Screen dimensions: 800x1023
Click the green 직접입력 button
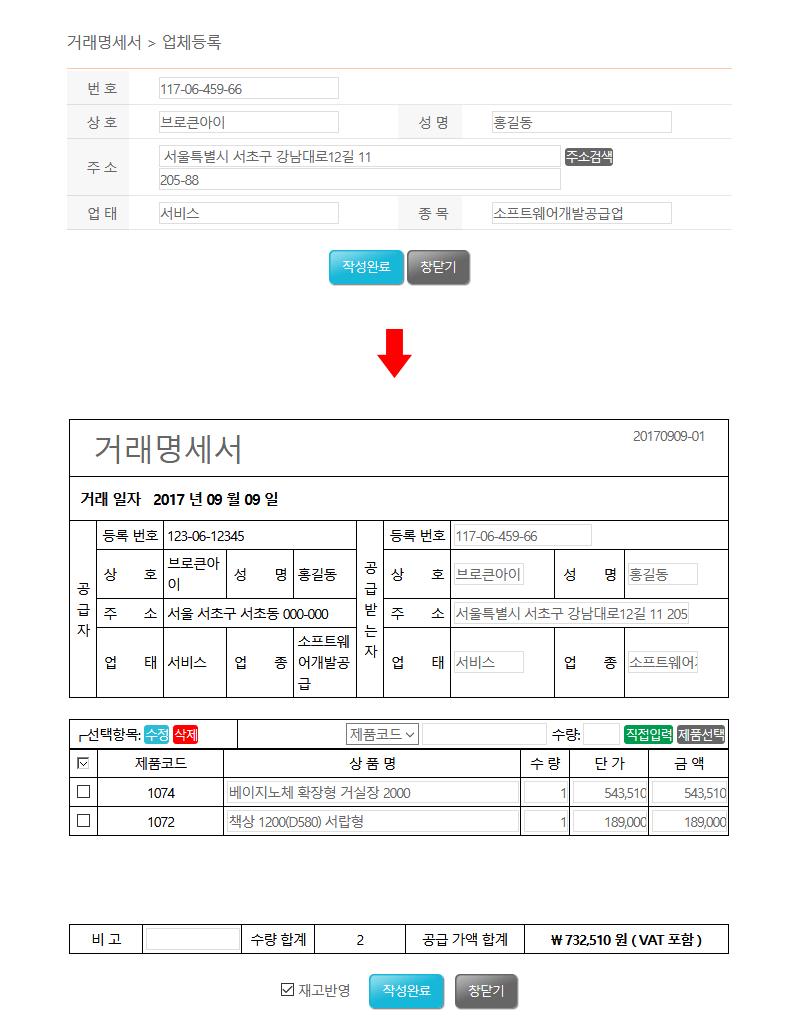tap(648, 734)
